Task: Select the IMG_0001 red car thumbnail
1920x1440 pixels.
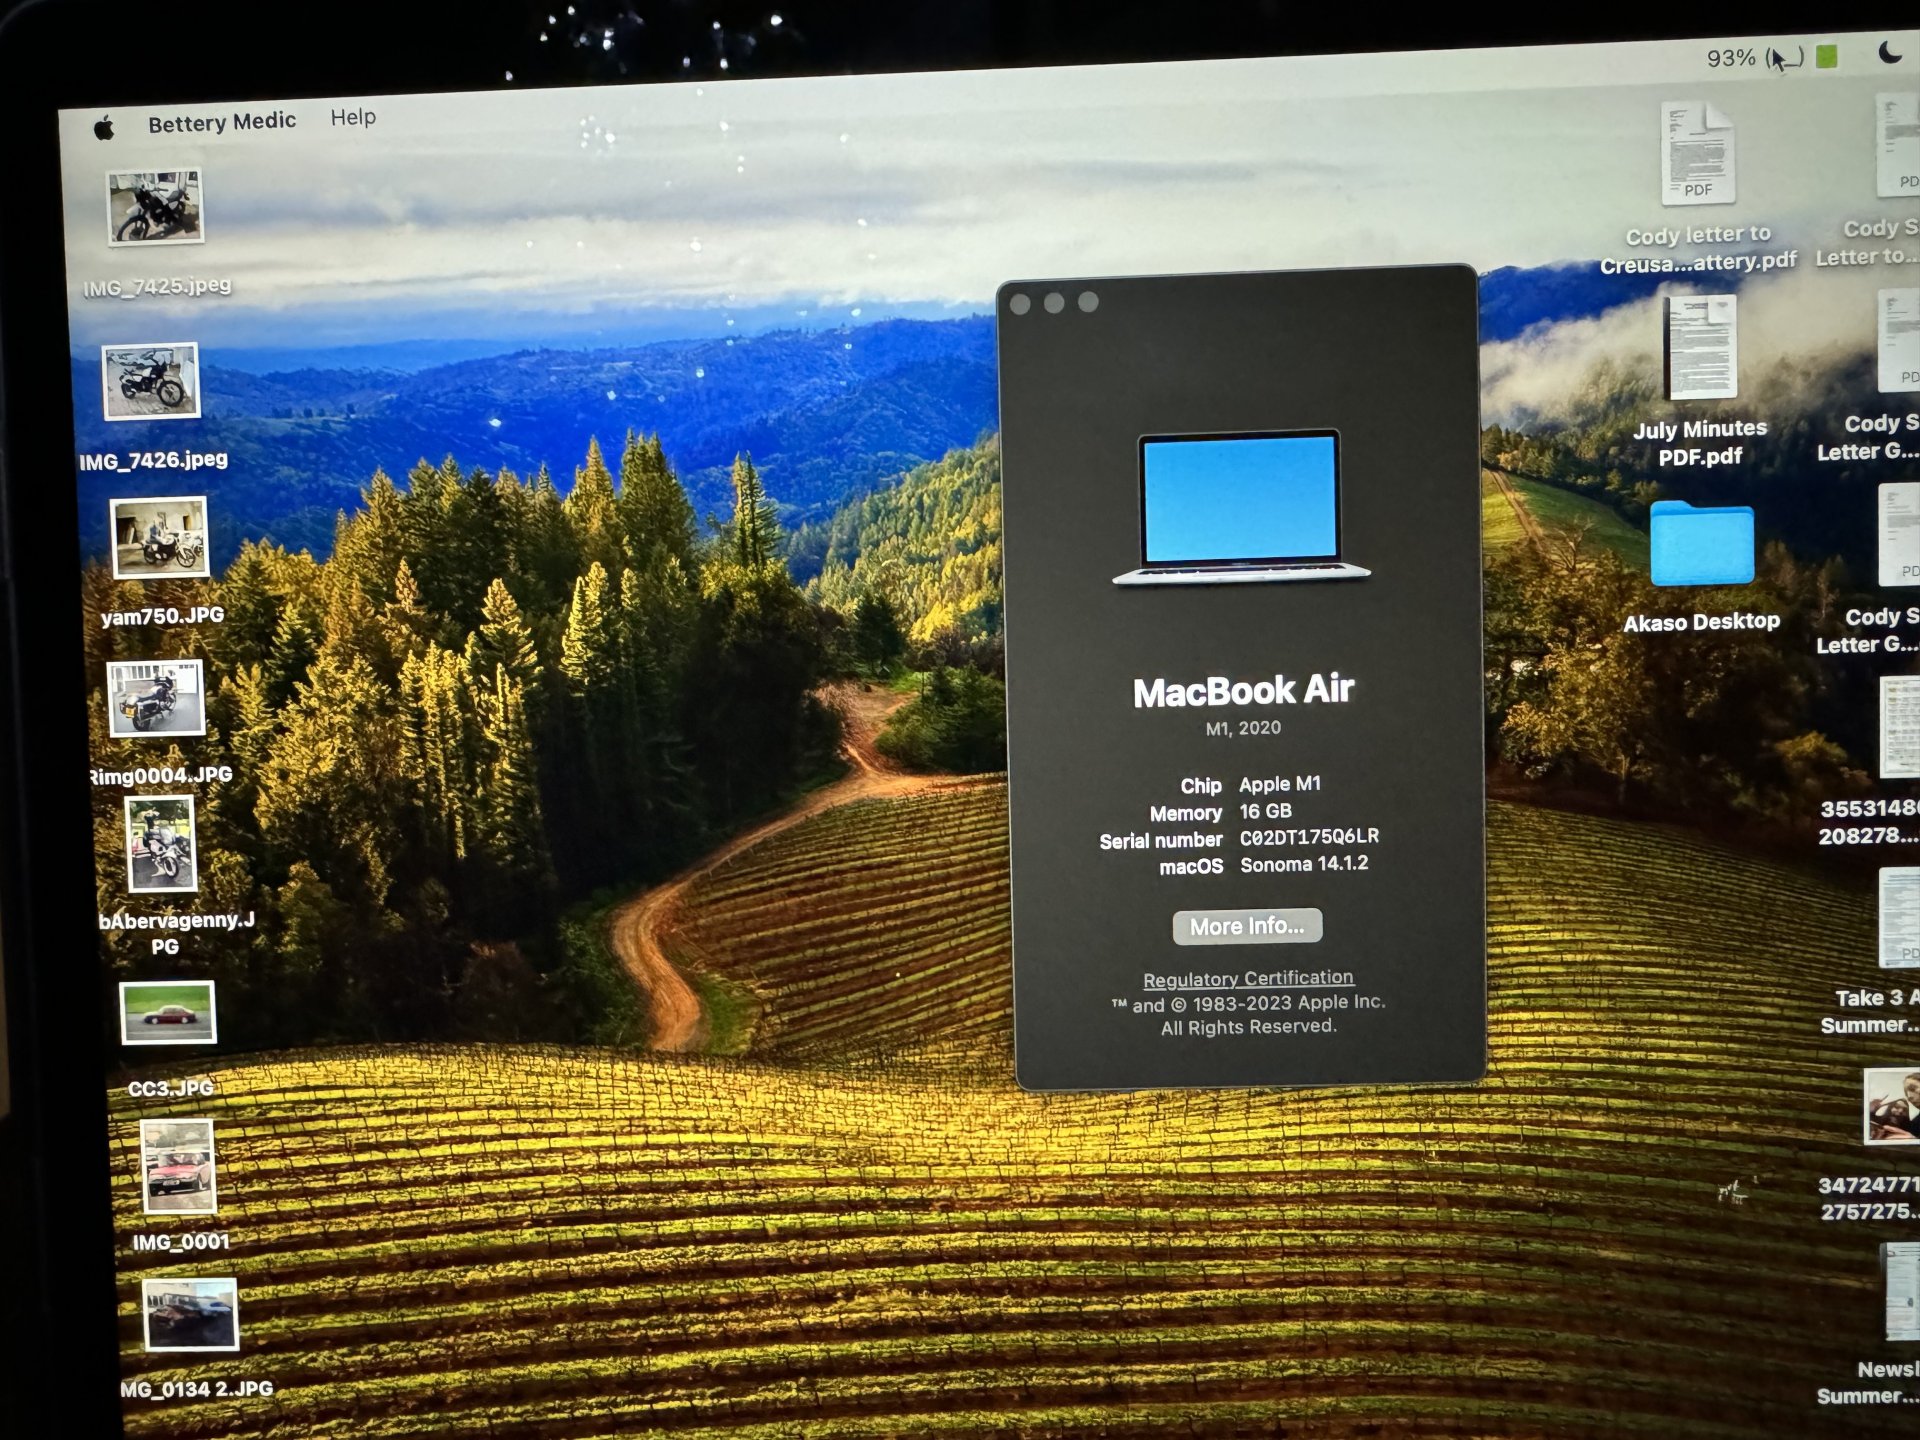Action: (178, 1168)
